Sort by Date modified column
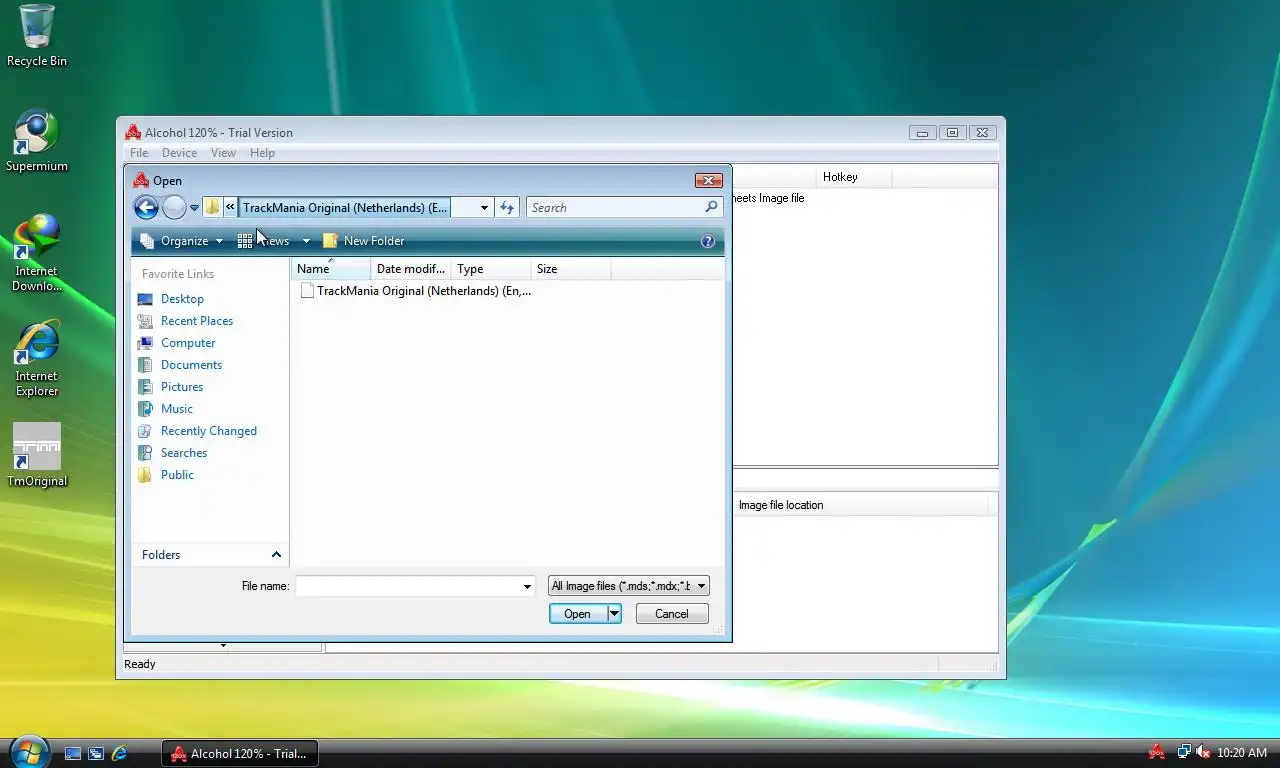 coord(411,269)
